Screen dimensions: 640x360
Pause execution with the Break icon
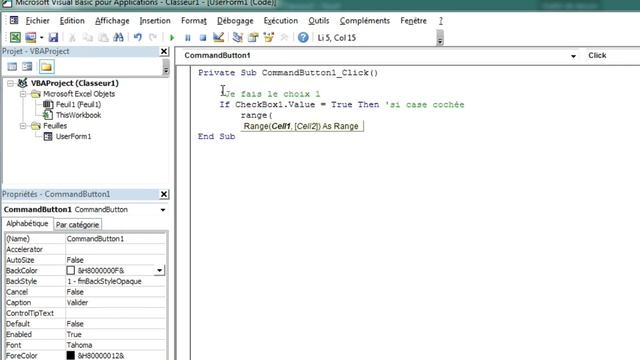click(188, 38)
